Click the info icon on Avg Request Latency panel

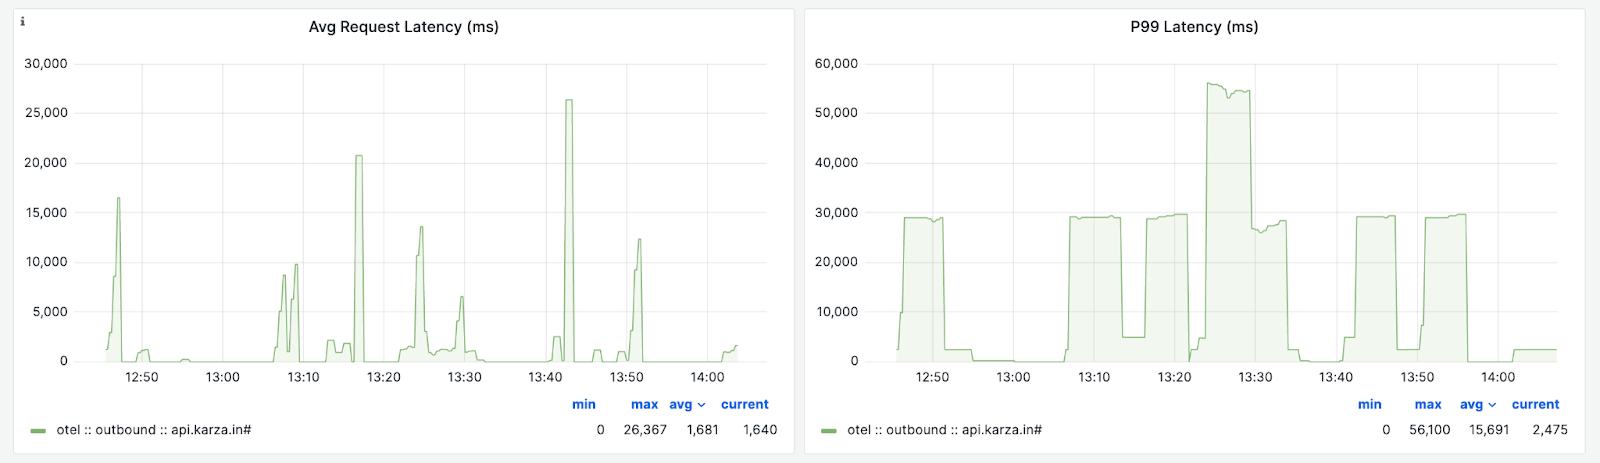point(23,21)
